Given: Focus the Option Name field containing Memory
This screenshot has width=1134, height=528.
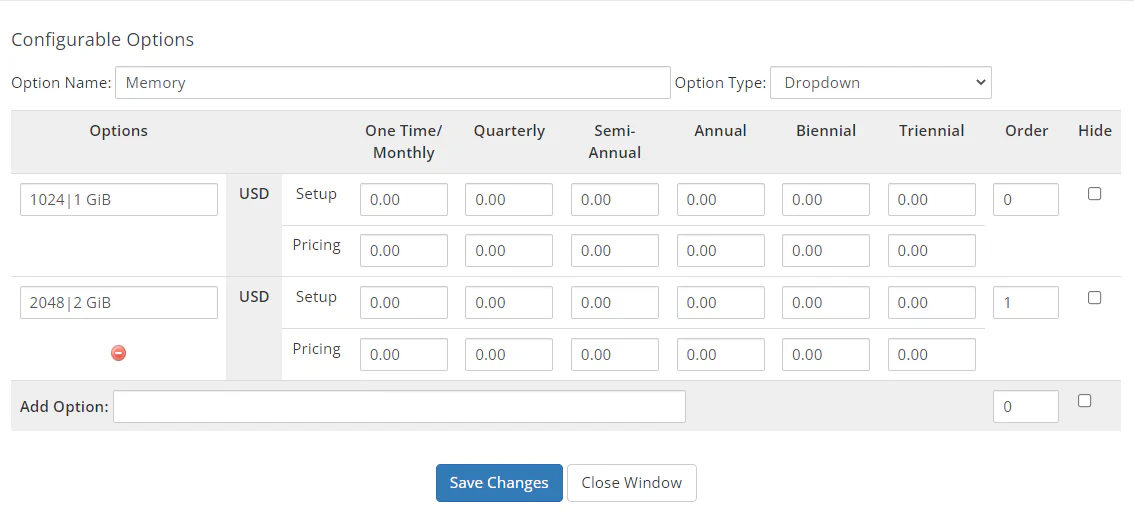Looking at the screenshot, I should [393, 82].
